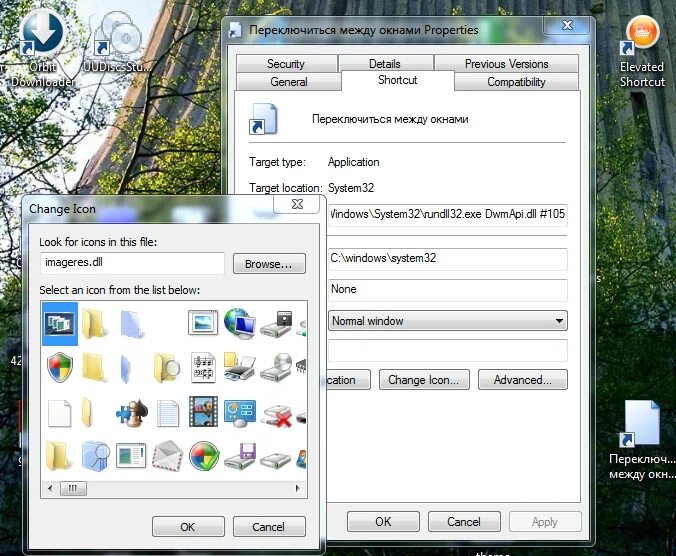Screen dimensions: 676x556
Task: Select the Windows shield with green check icon
Action: point(204,456)
